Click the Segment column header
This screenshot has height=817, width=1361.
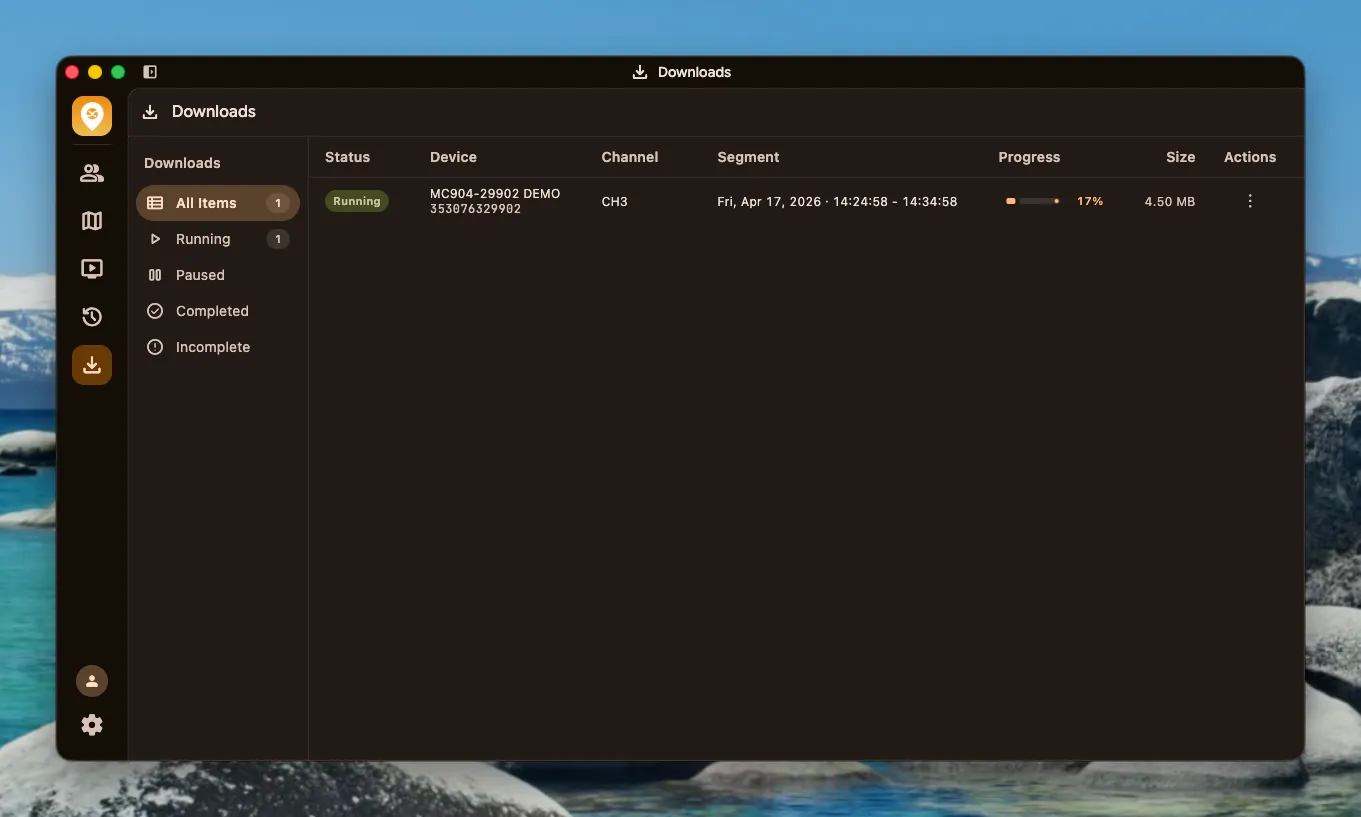(x=748, y=157)
